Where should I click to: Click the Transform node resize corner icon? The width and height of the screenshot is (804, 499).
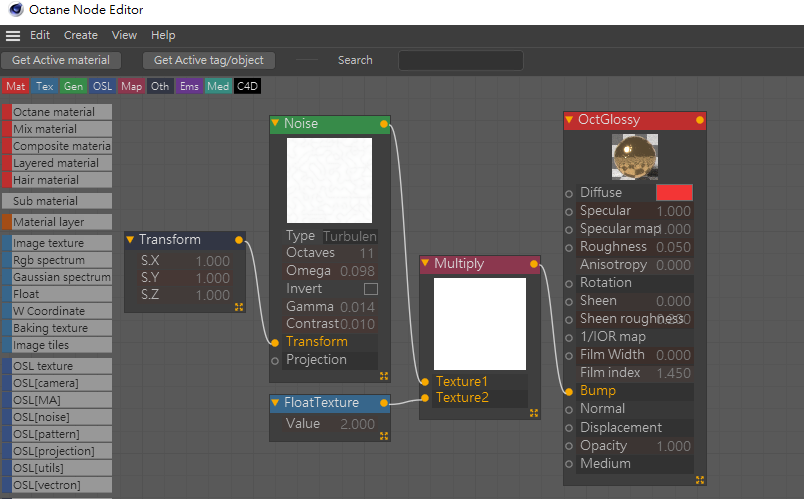point(239,307)
